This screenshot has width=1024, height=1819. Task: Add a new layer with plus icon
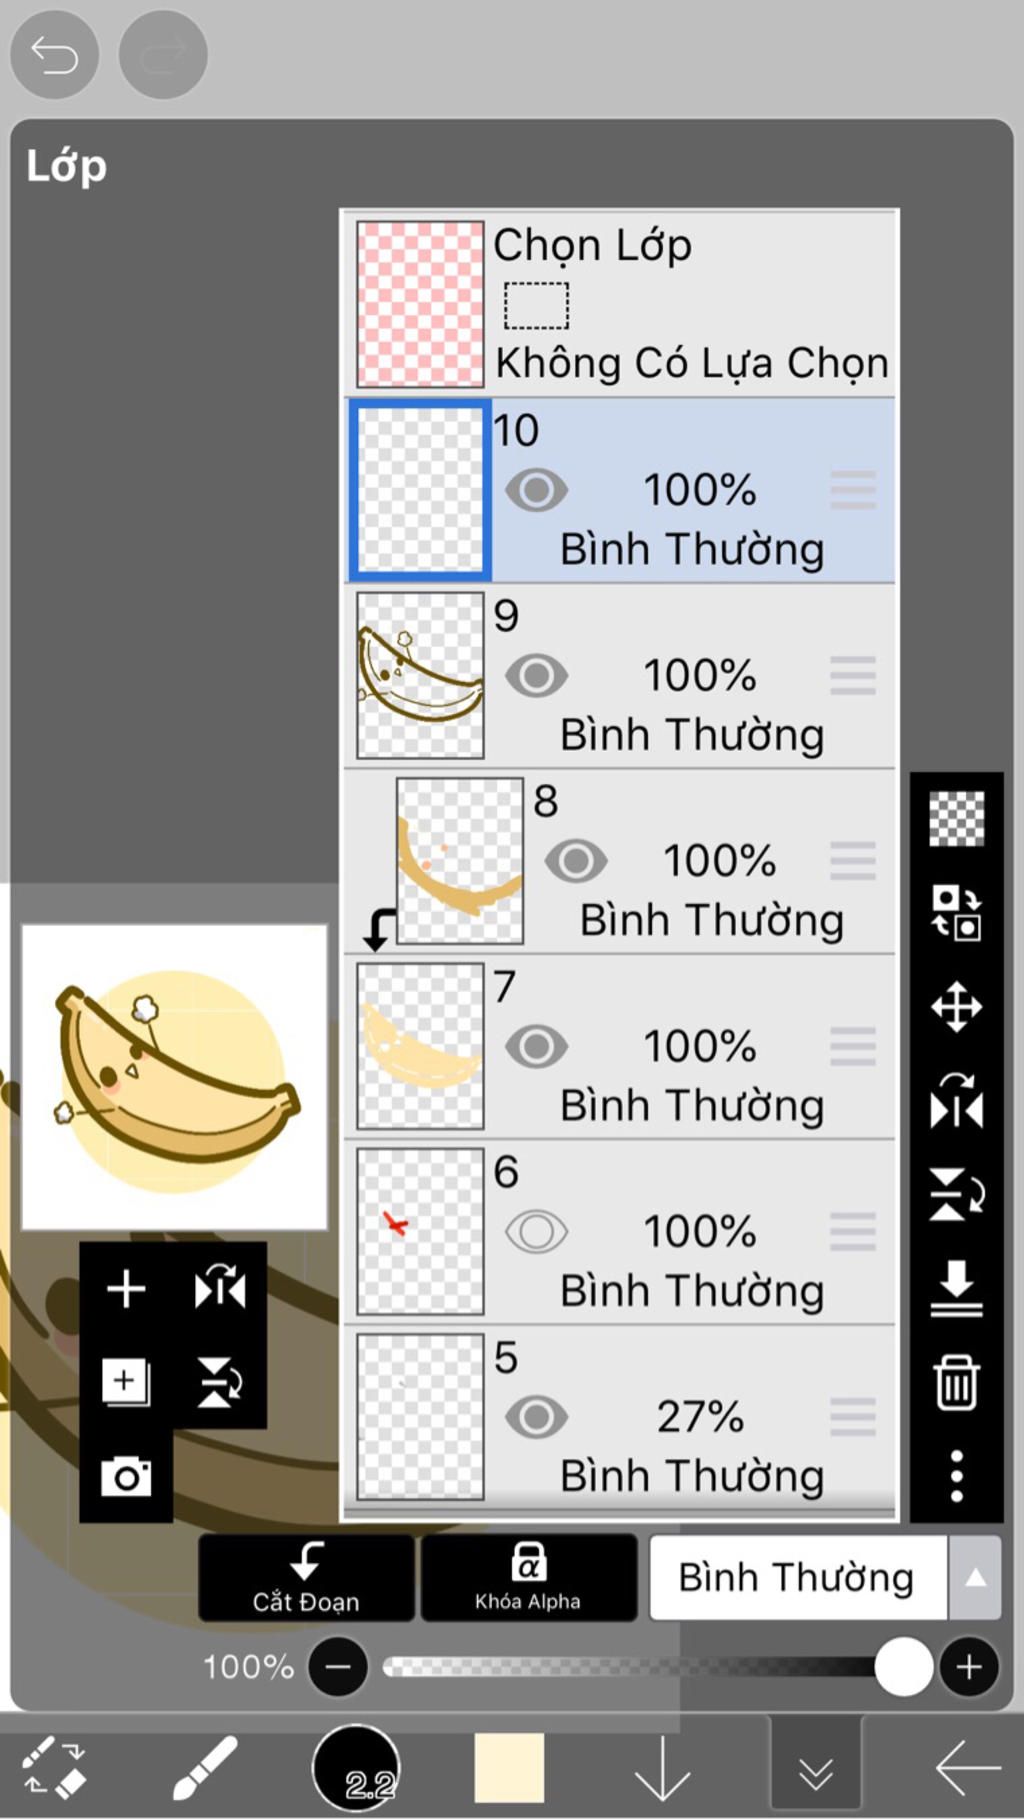126,1288
